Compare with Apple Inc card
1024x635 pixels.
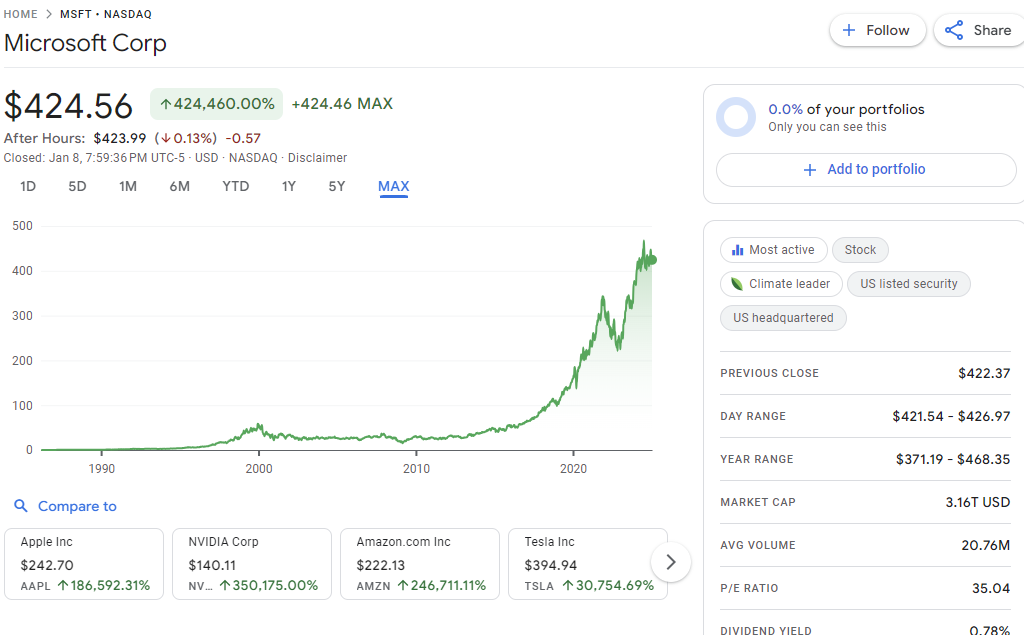click(x=84, y=564)
